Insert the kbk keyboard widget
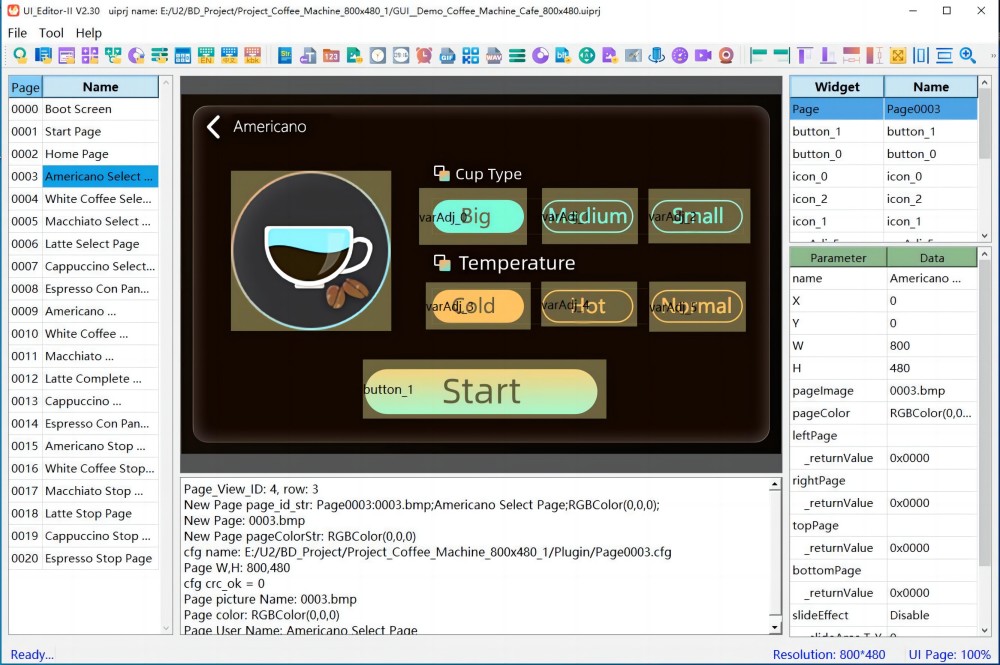 253,55
